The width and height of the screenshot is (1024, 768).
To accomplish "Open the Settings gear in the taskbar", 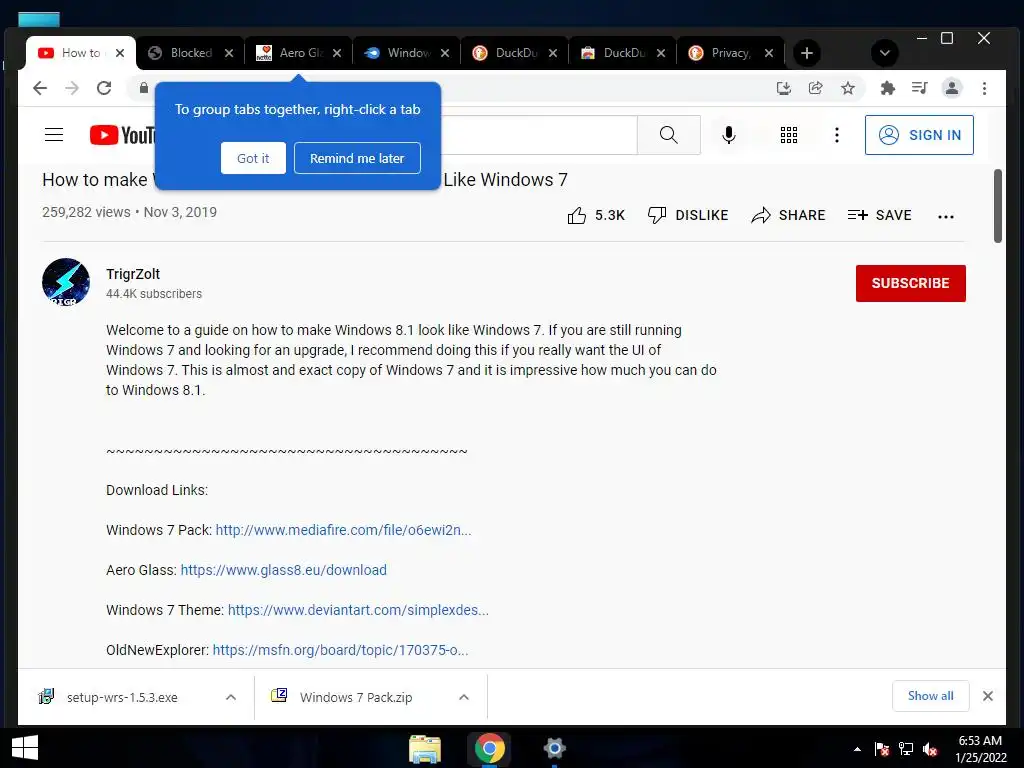I will click(554, 749).
